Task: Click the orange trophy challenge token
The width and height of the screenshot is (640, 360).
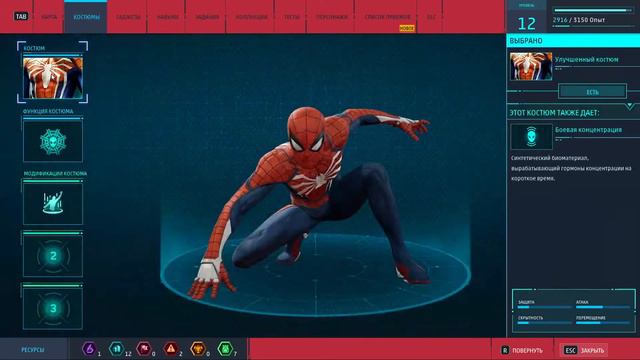Action: coord(198,349)
